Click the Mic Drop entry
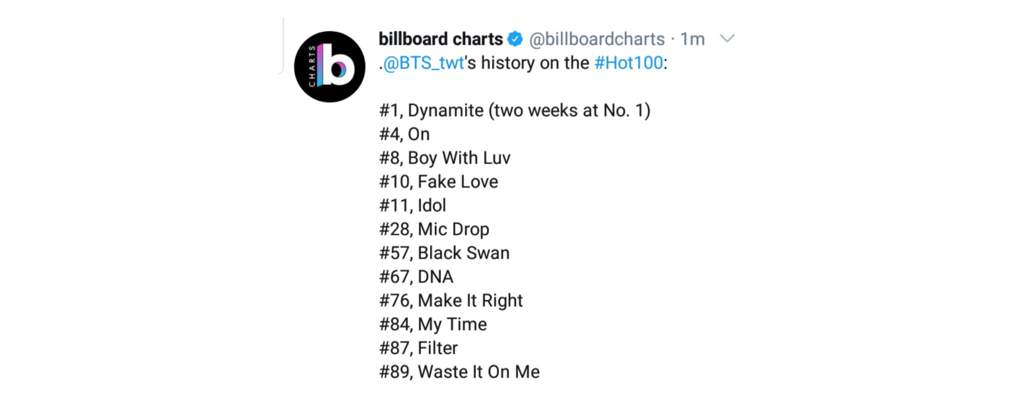Screen dimensions: 1024x411 click(434, 229)
